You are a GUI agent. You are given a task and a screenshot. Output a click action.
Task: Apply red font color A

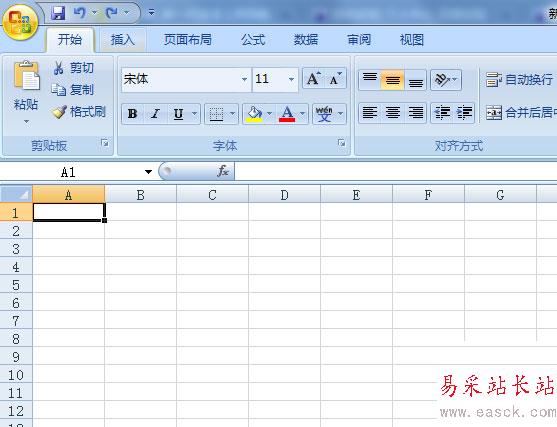(x=287, y=114)
